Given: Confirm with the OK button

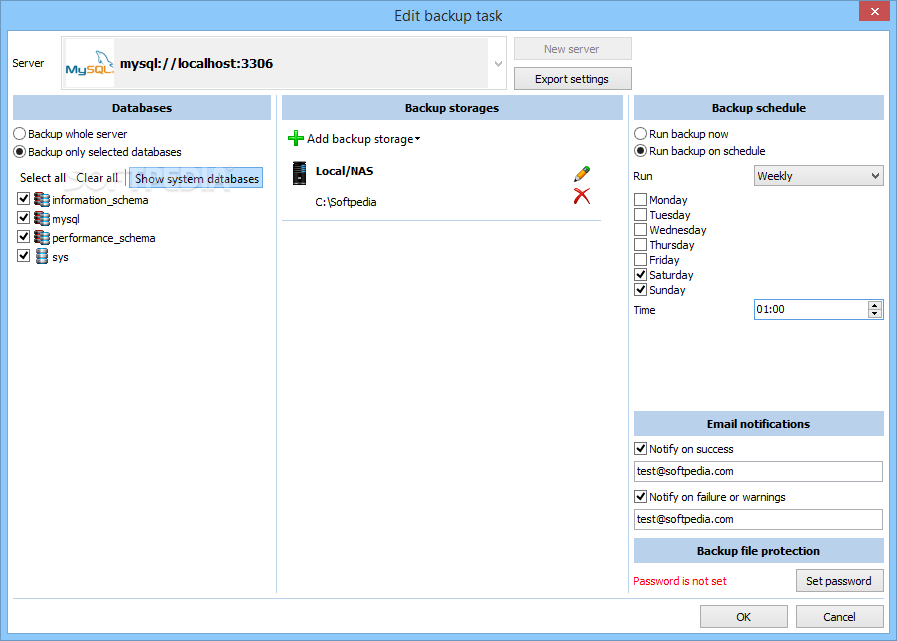Looking at the screenshot, I should pyautogui.click(x=744, y=617).
